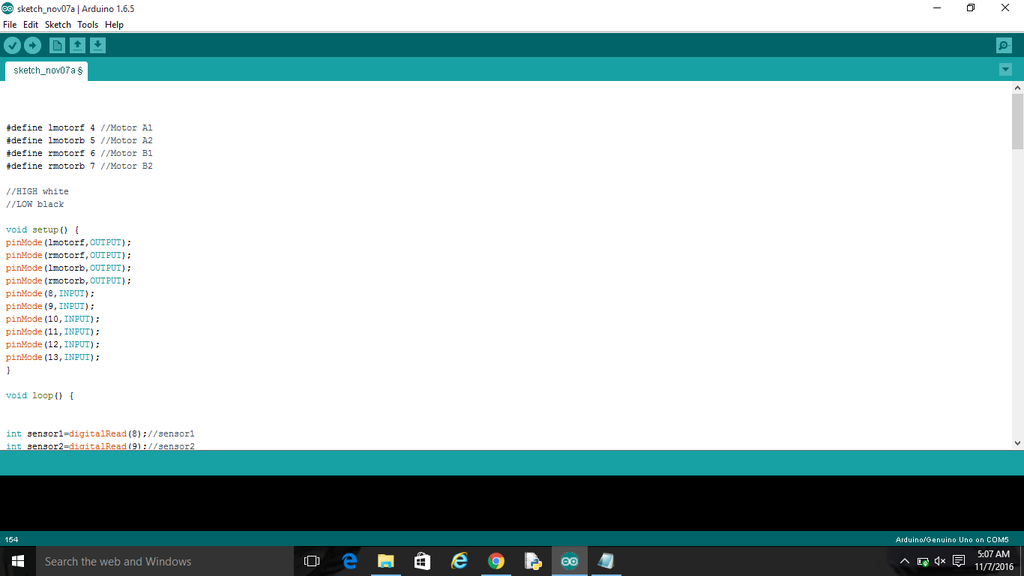Open the Serial Monitor magnifier icon
1024x576 pixels.
1004,46
